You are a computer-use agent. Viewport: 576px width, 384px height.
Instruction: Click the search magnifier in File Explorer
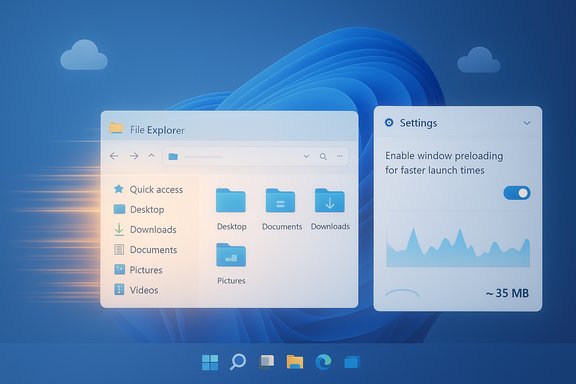323,157
